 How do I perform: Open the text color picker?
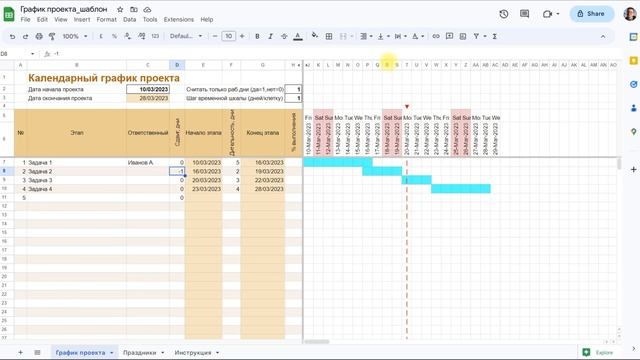pos(298,36)
